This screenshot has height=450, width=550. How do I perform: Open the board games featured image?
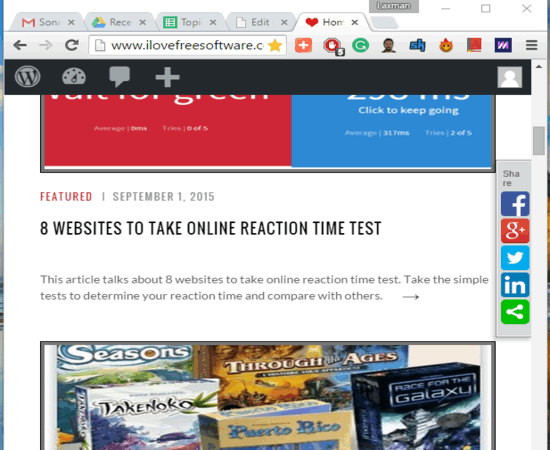pos(268,396)
